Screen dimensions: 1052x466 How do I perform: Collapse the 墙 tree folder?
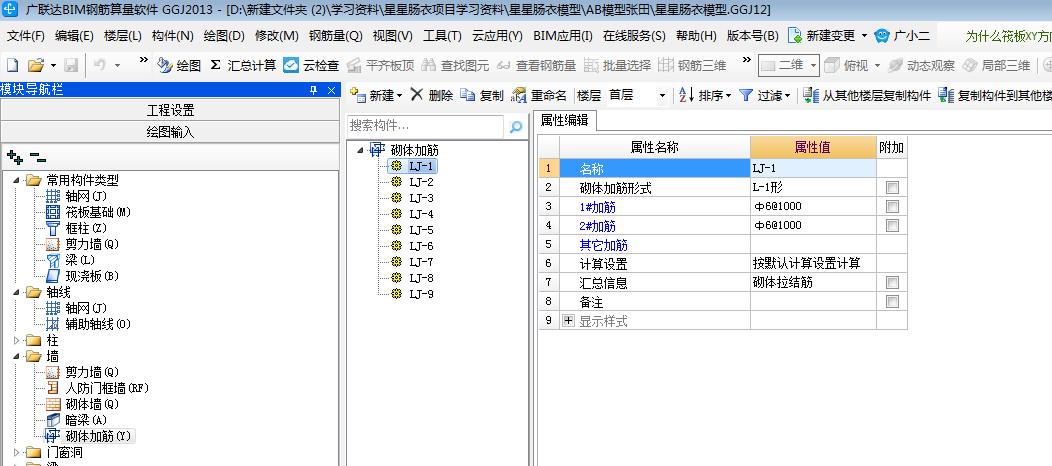tap(16, 357)
